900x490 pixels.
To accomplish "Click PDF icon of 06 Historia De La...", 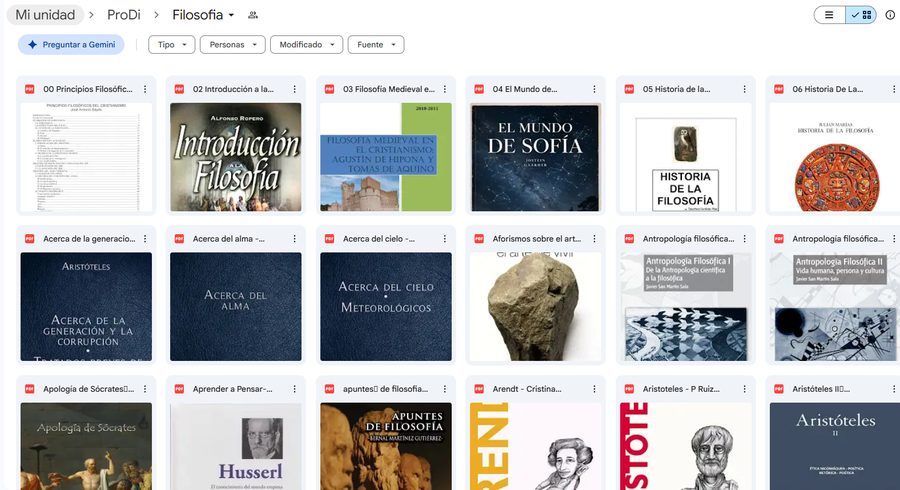I will [x=779, y=89].
